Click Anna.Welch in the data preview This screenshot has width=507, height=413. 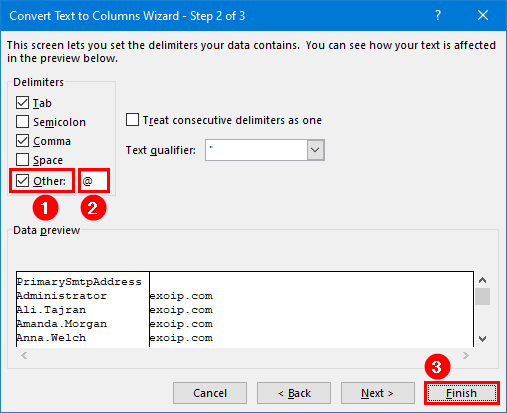[51, 338]
